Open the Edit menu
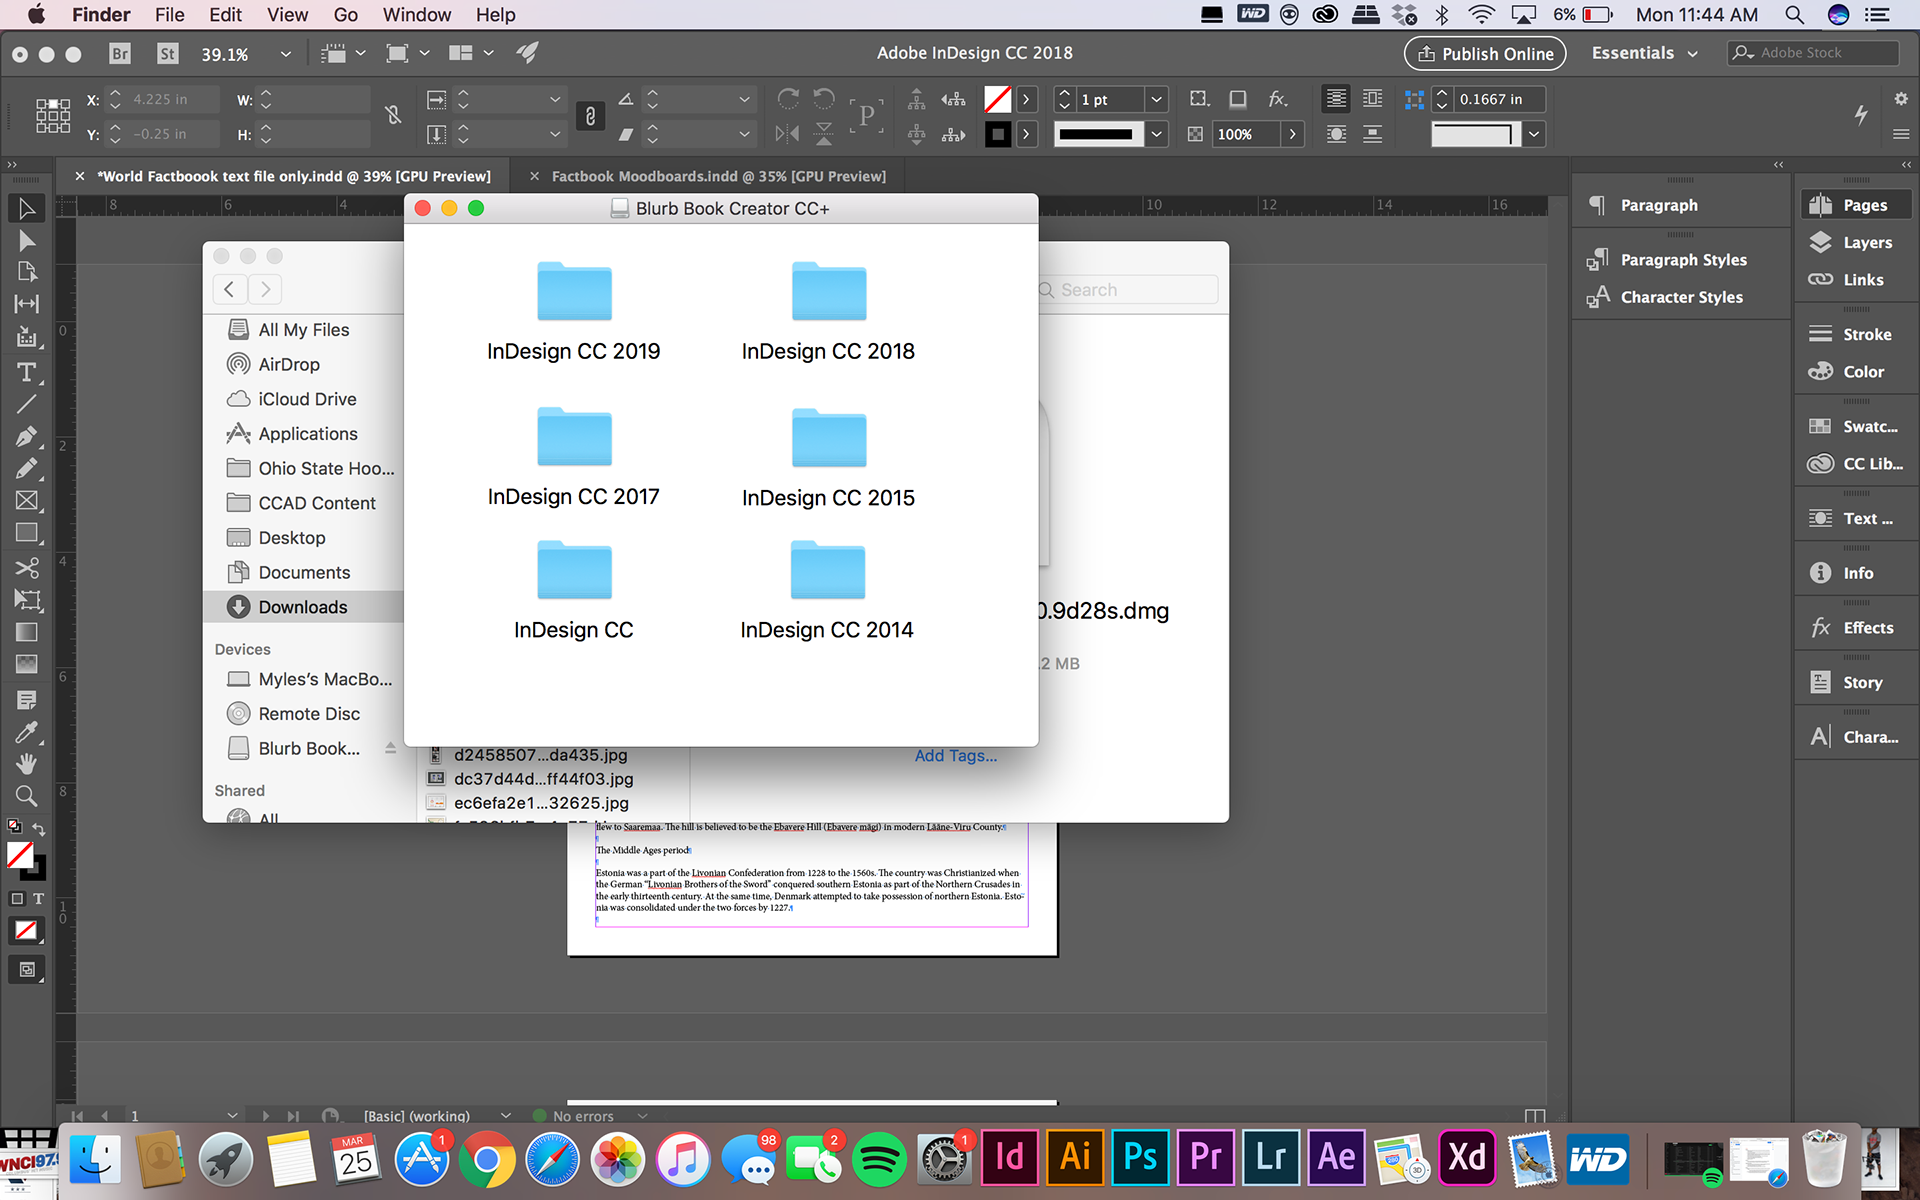 225,15
